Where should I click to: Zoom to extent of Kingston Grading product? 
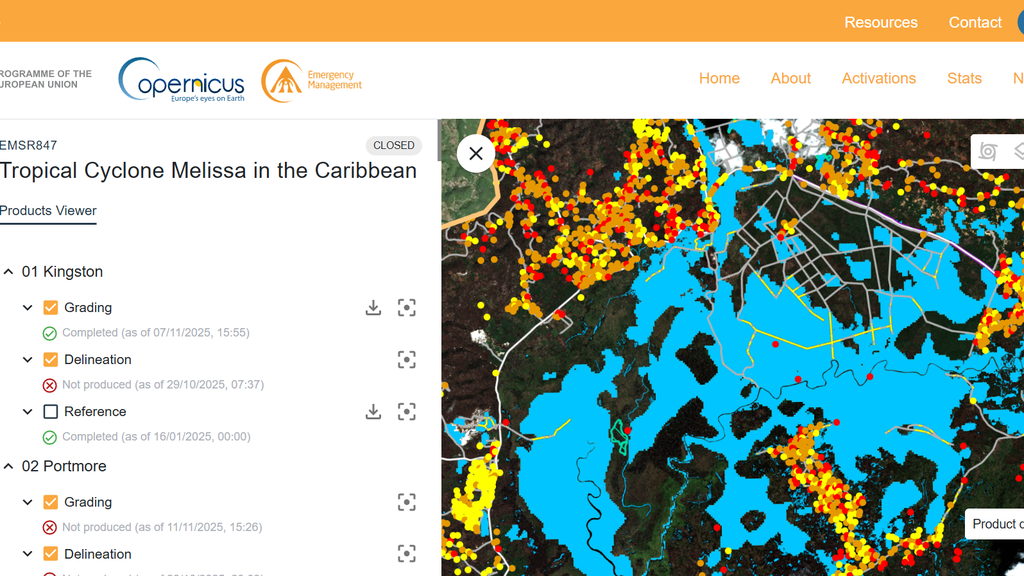tap(406, 307)
